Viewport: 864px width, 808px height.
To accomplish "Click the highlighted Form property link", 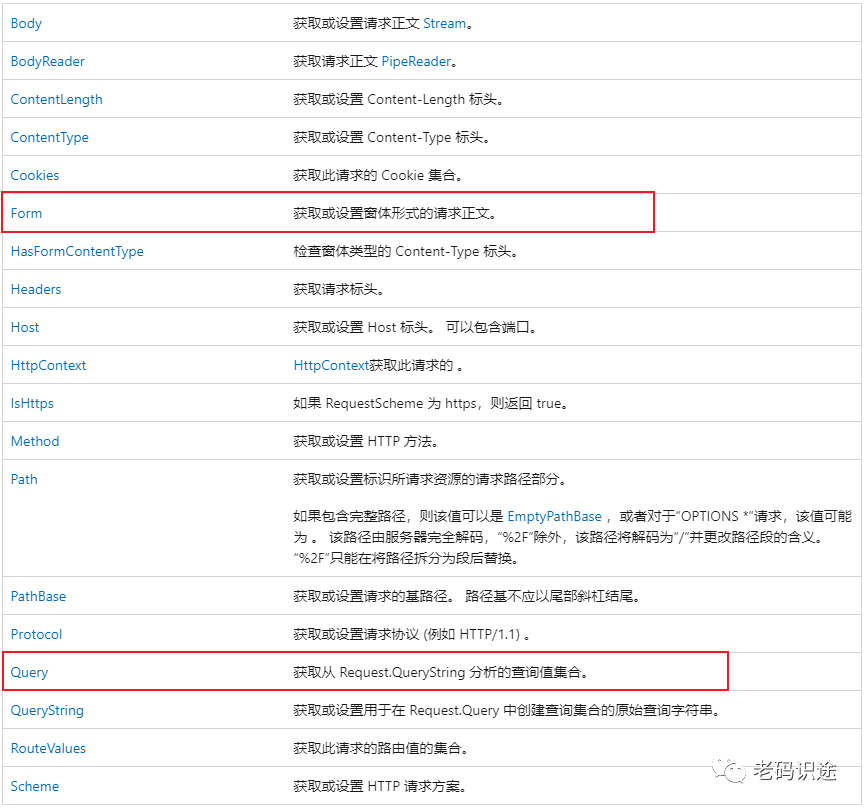I will click(x=26, y=213).
